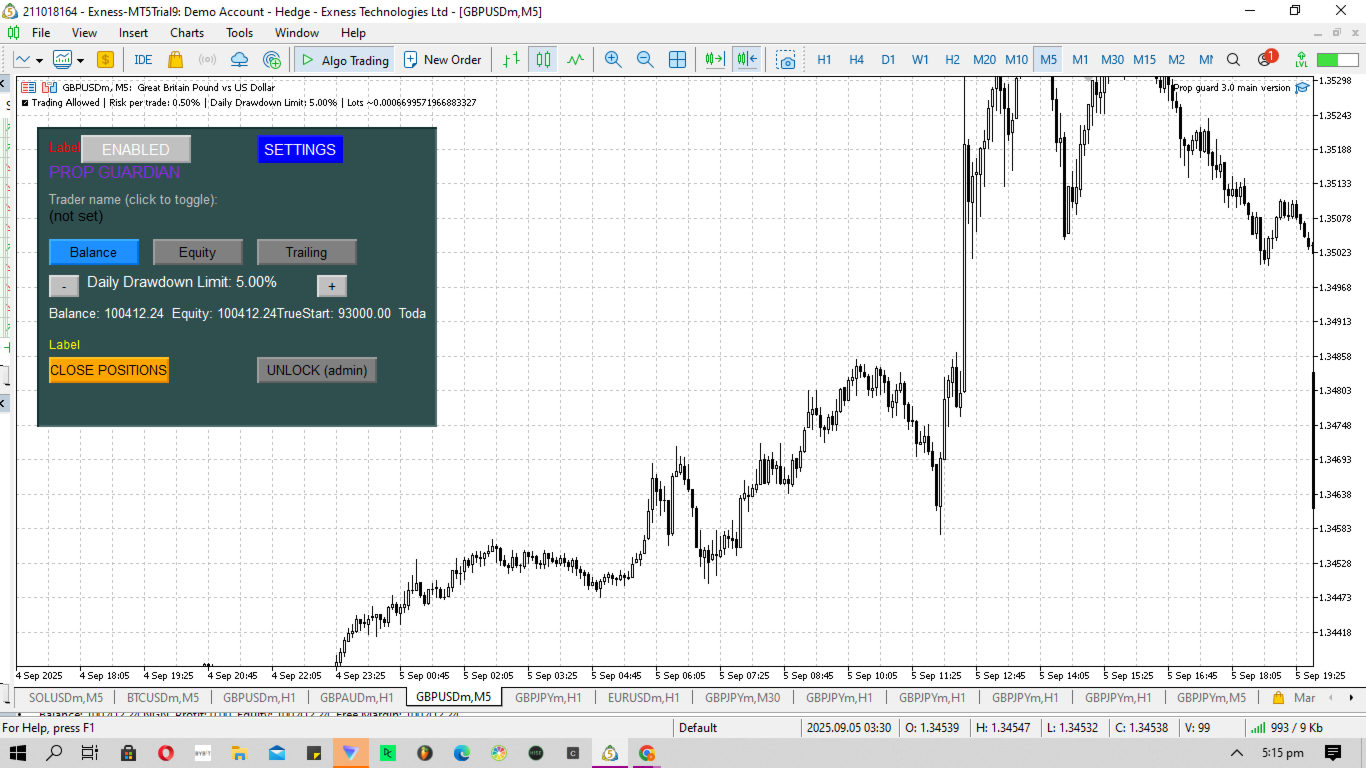Set timeframe to D1
Screen dimensions: 1366x768
click(x=888, y=60)
